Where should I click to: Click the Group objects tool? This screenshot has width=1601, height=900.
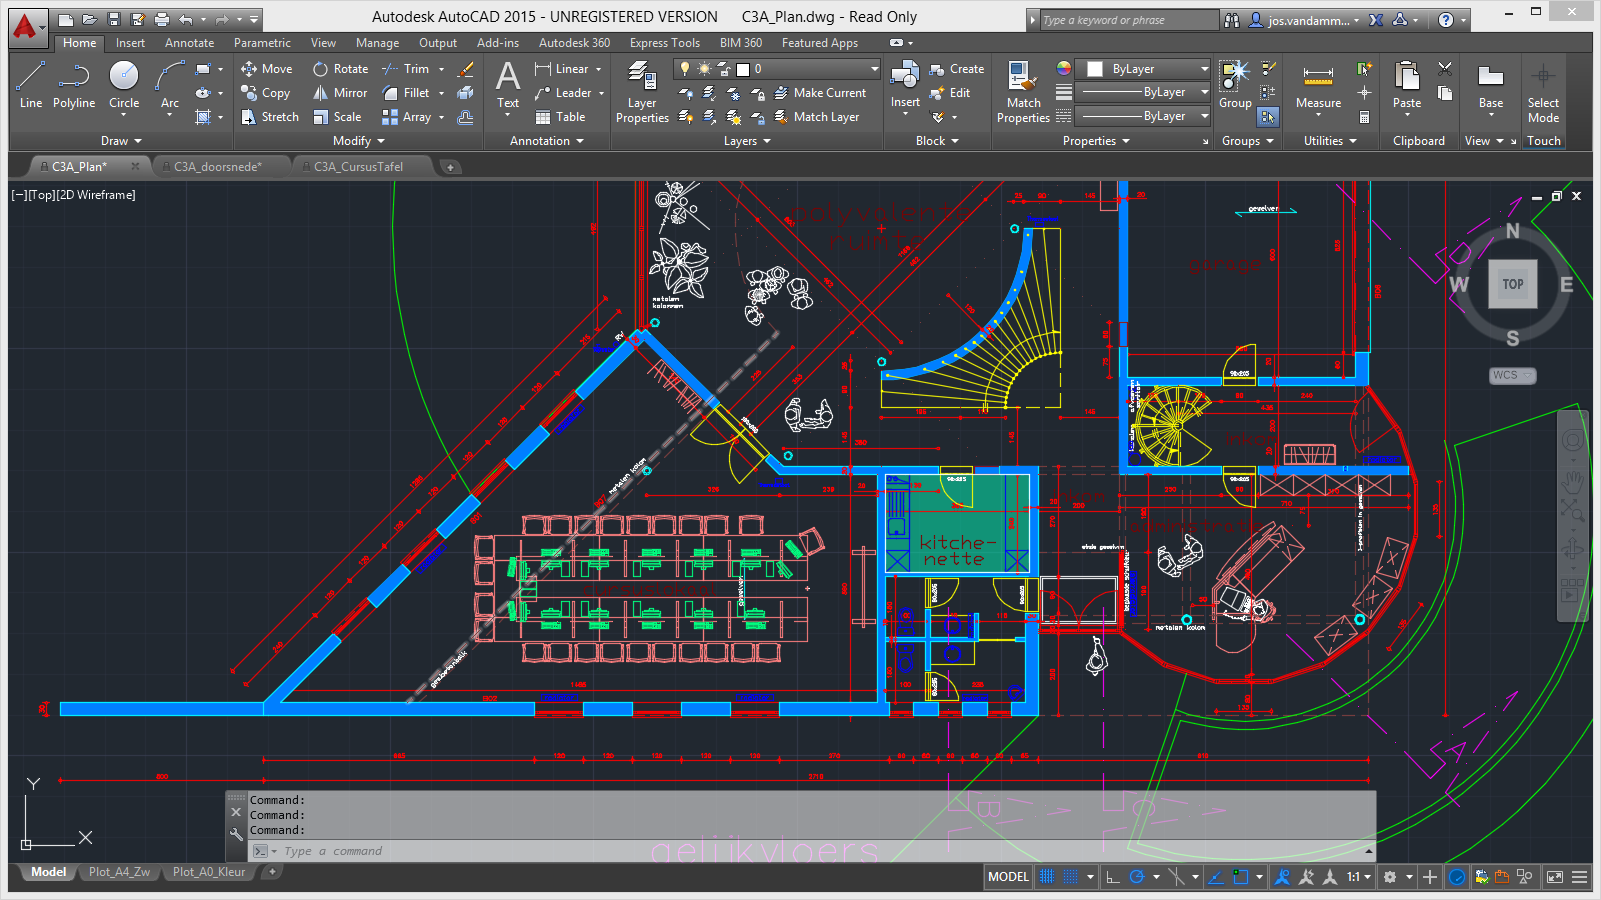pos(1235,84)
